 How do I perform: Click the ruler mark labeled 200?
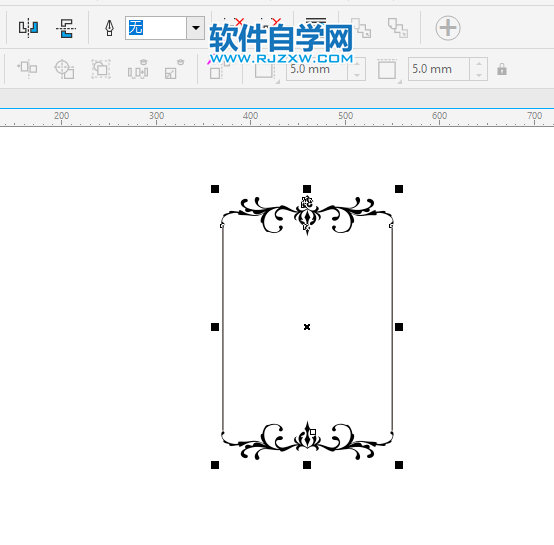click(x=61, y=116)
